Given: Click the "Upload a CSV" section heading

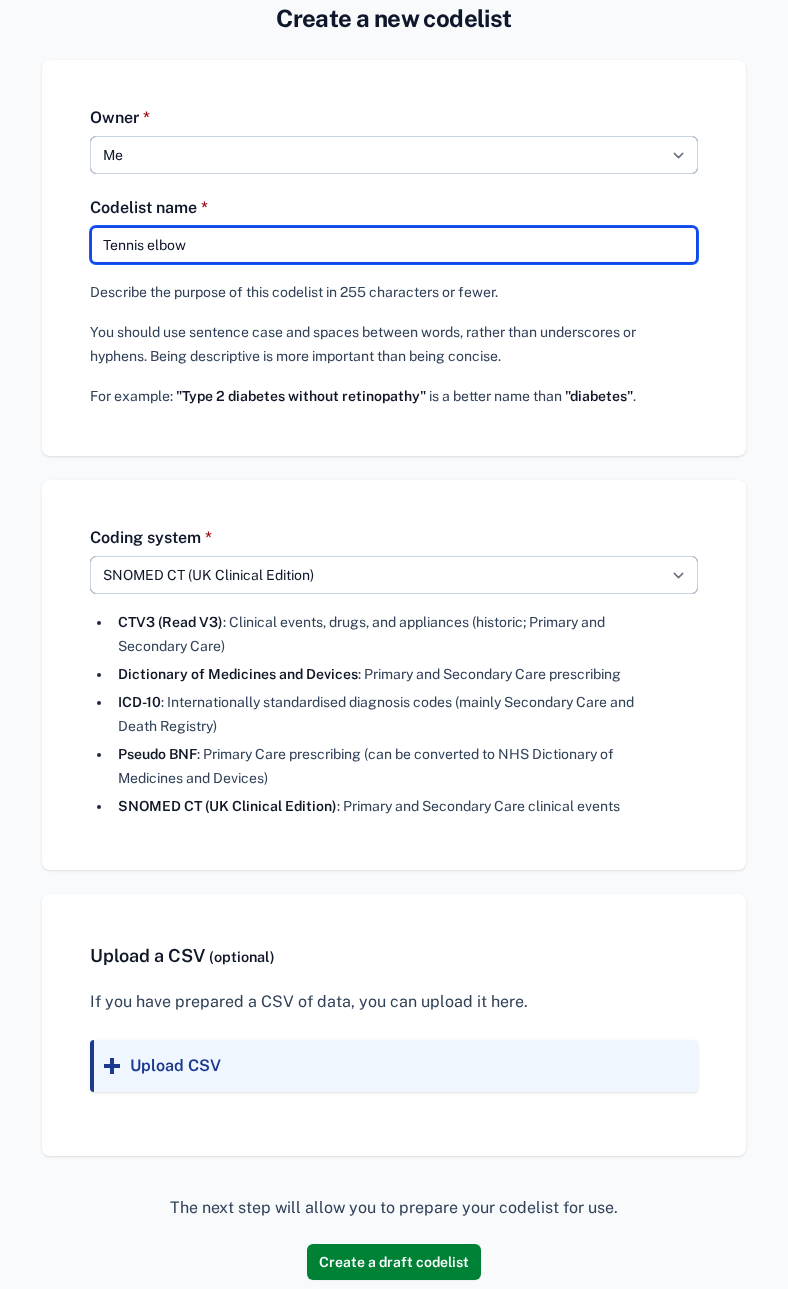Looking at the screenshot, I should [x=148, y=955].
